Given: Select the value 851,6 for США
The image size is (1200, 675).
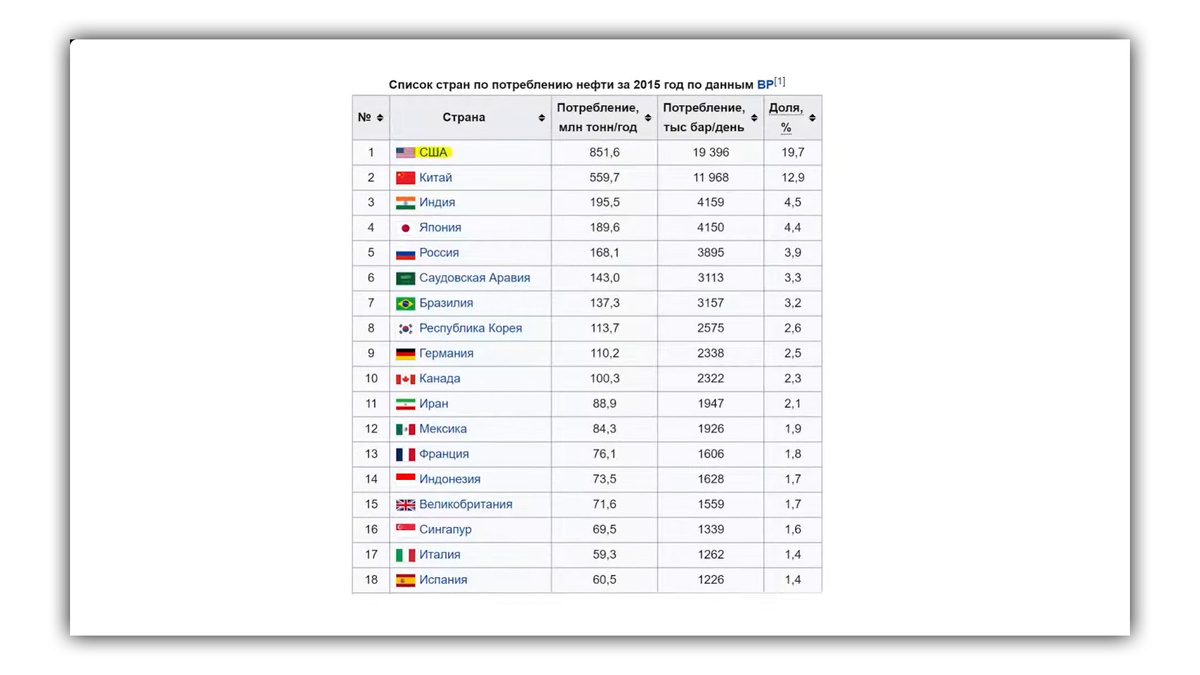Looking at the screenshot, I should click(604, 152).
